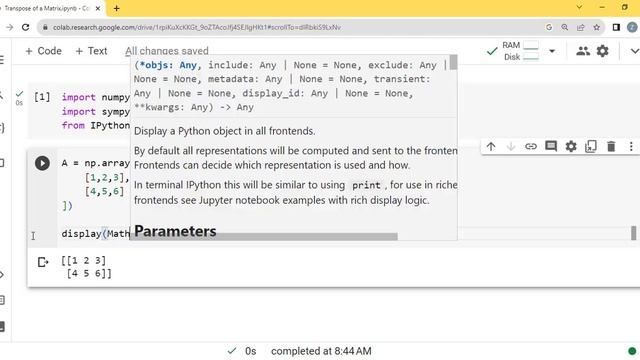Screen dimensions: 640x360
Task: Open cell editor settings gear
Action: click(x=571, y=146)
